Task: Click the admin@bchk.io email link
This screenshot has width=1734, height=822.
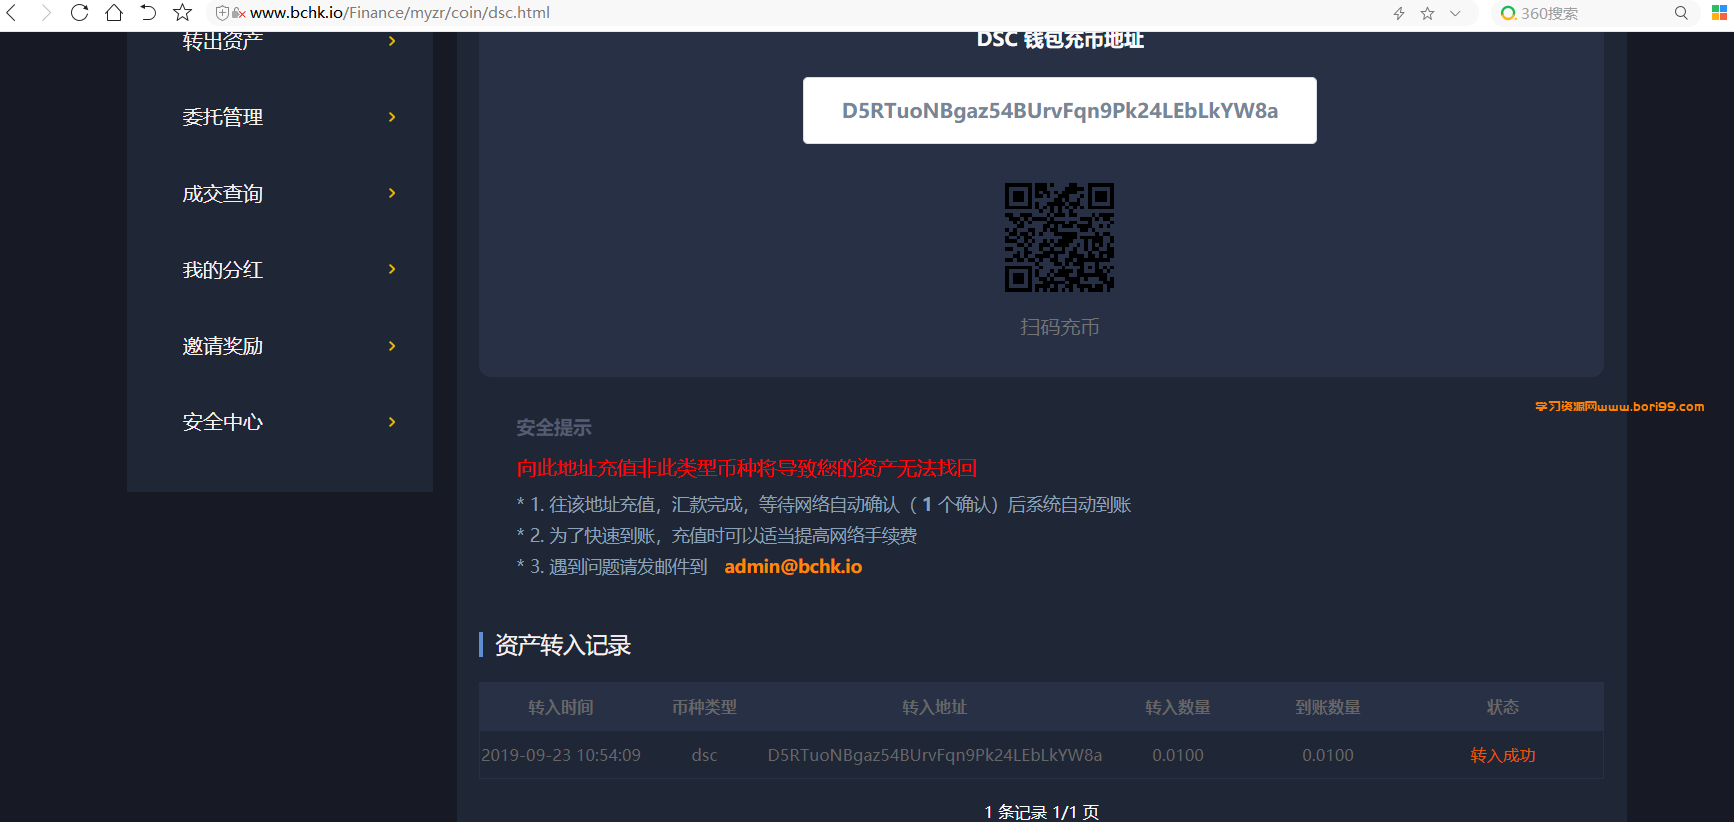Action: point(793,566)
